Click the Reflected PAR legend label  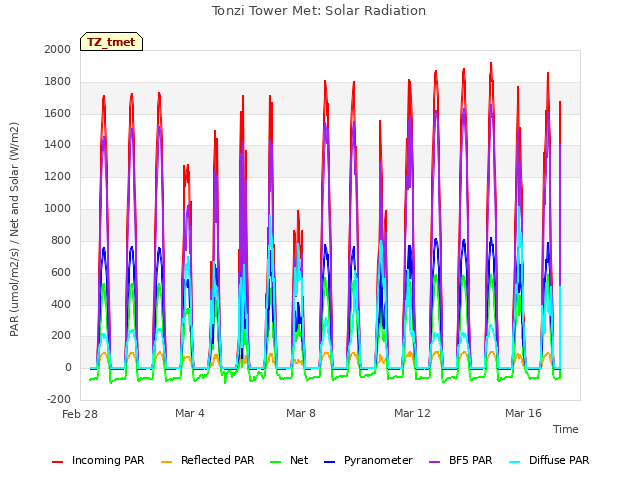(x=218, y=460)
